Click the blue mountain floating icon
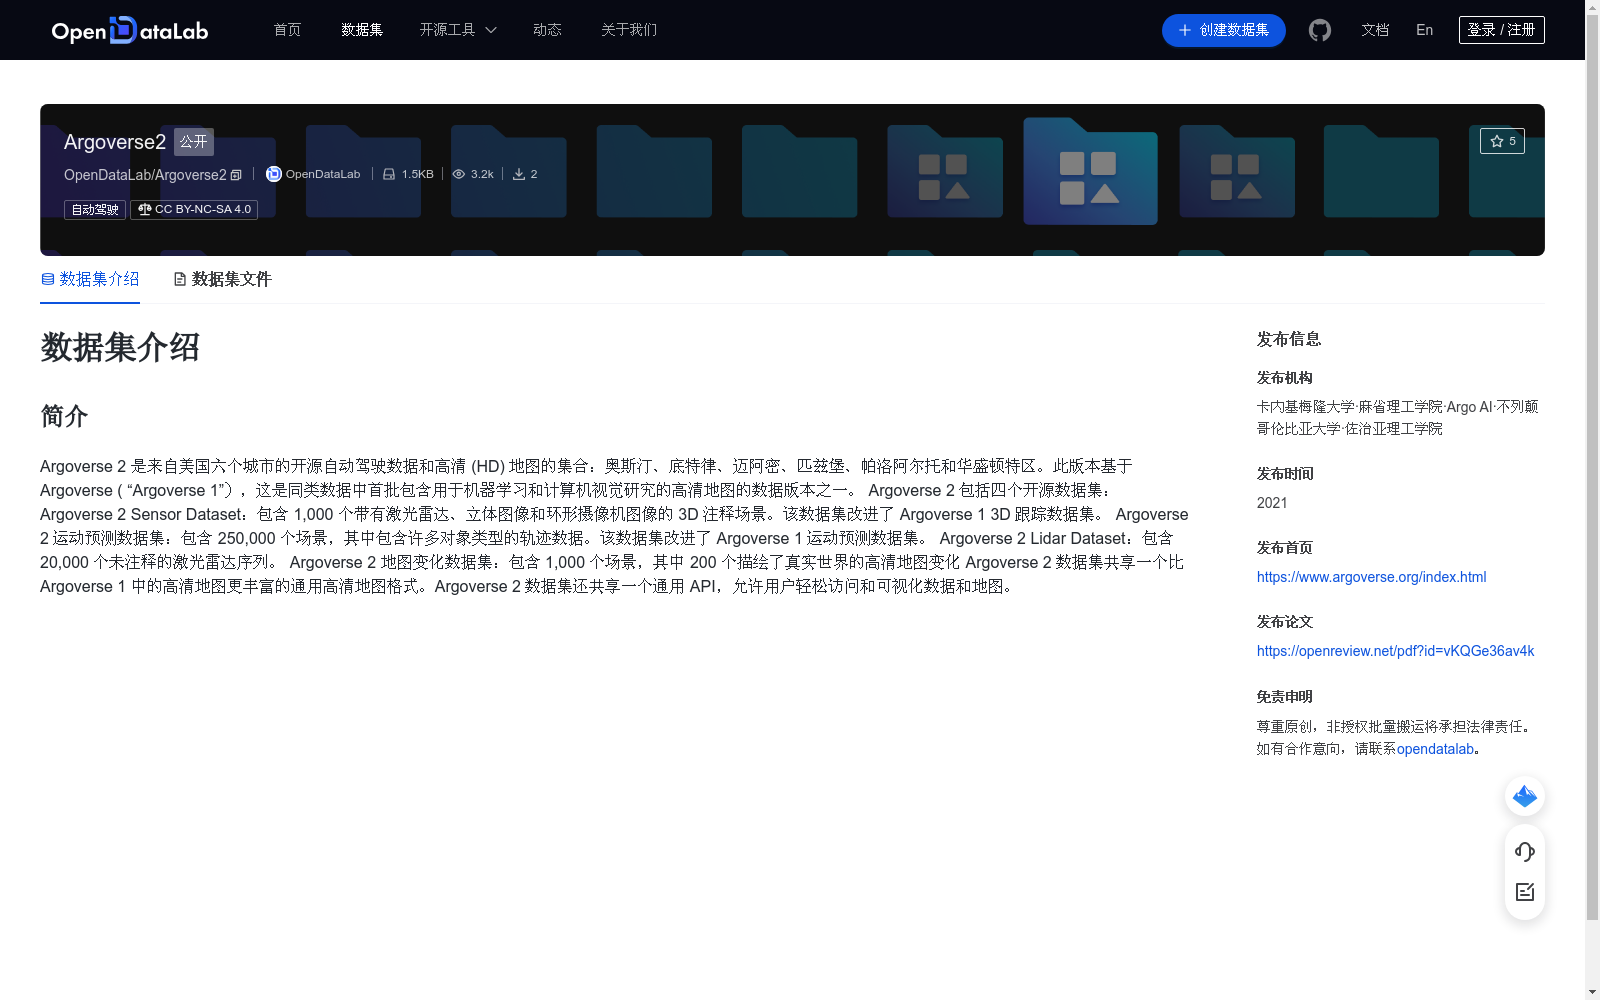 tap(1524, 796)
